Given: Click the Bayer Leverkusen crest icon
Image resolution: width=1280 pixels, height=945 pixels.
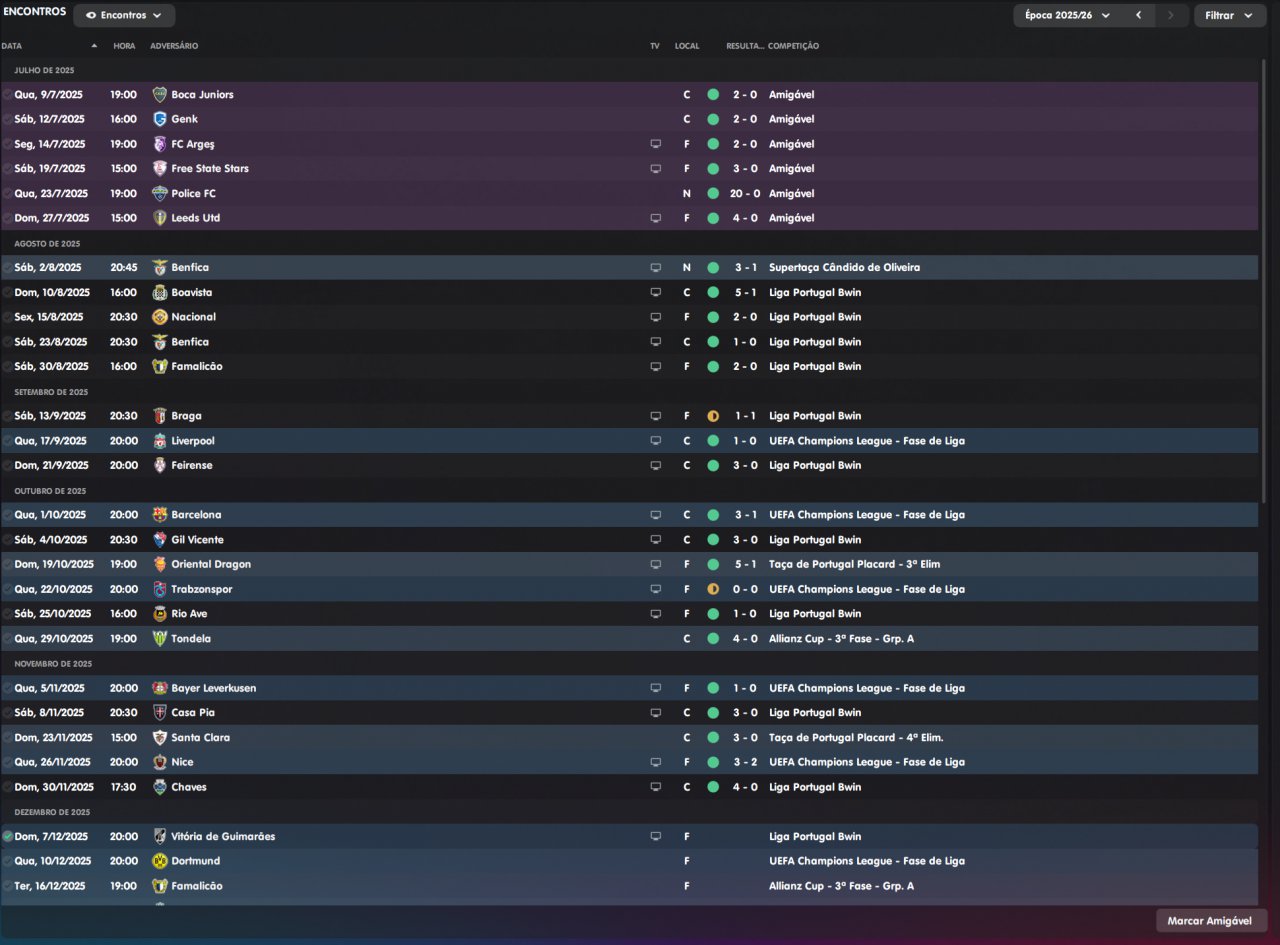Looking at the screenshot, I should click(159, 688).
